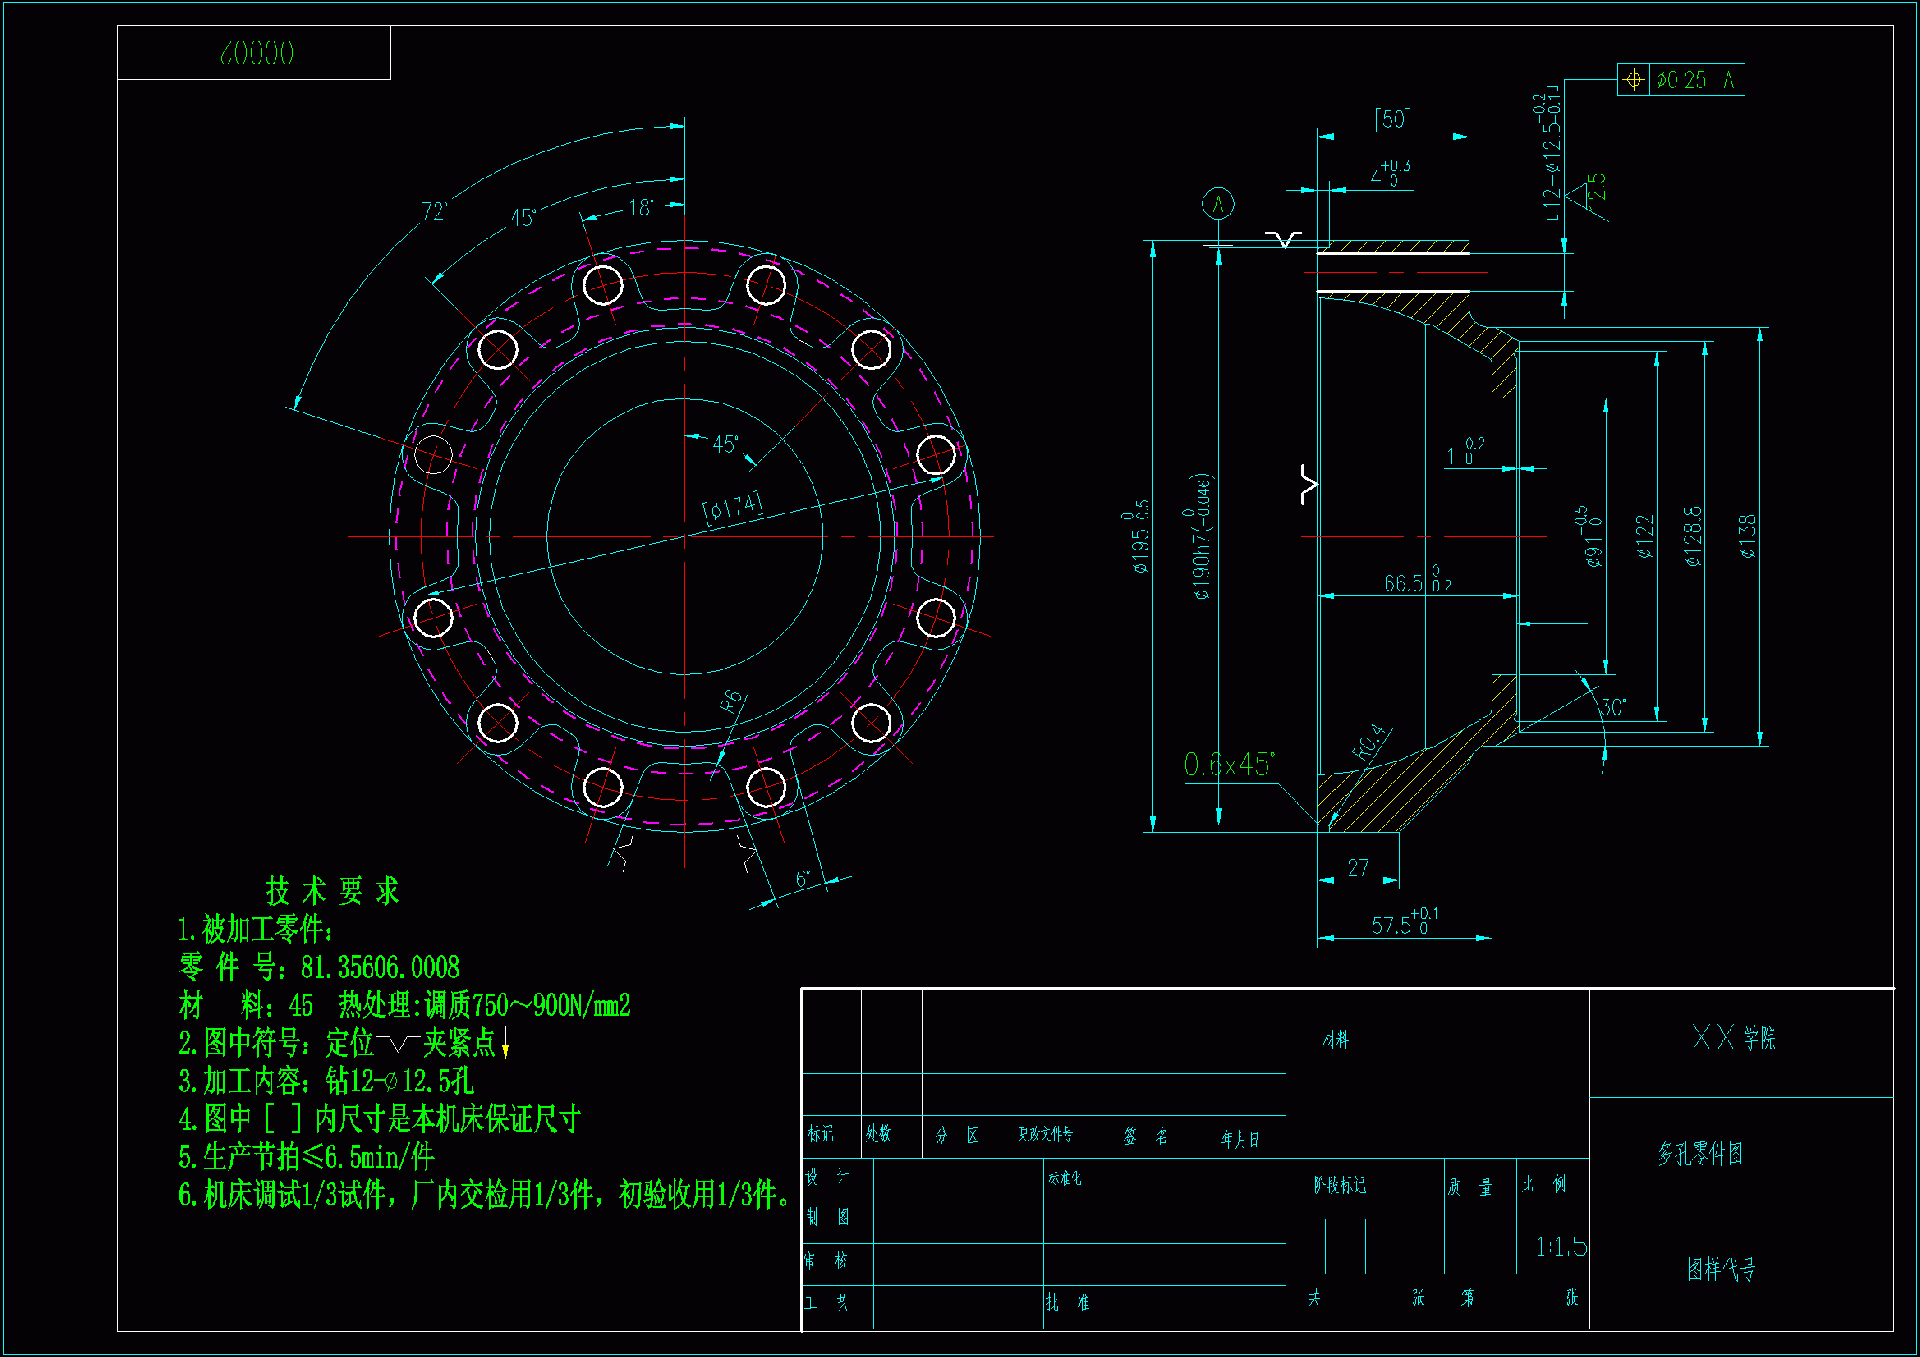The image size is (1920, 1357).
Task: Click the position tolerance symbol in feature frame
Action: [x=1633, y=79]
